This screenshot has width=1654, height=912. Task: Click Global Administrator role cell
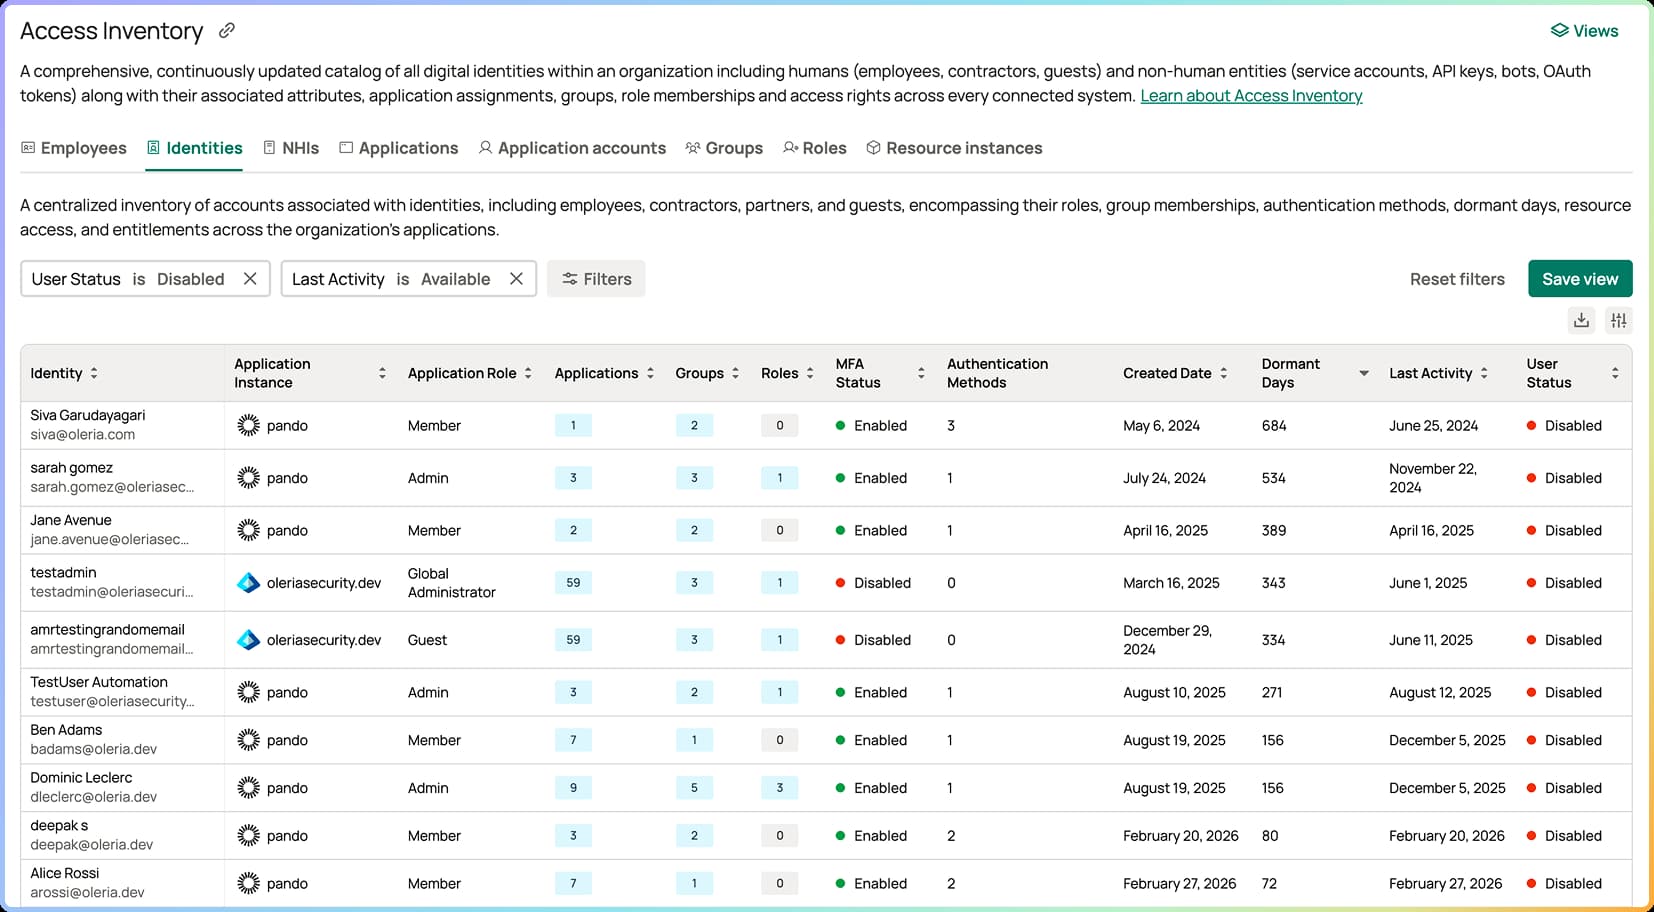click(451, 583)
